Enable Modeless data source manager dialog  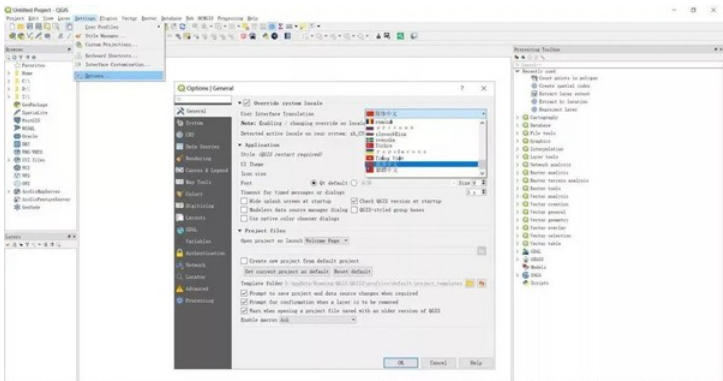(244, 210)
